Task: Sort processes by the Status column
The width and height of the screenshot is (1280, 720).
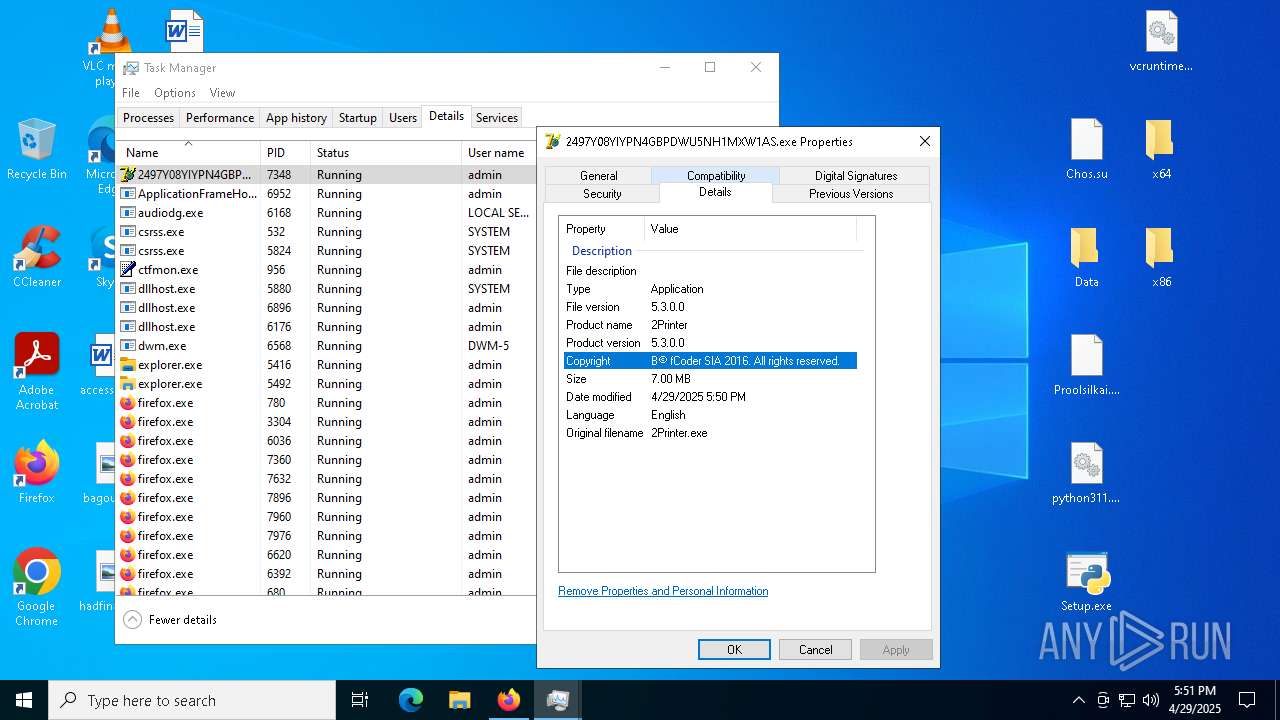Action: click(x=385, y=152)
